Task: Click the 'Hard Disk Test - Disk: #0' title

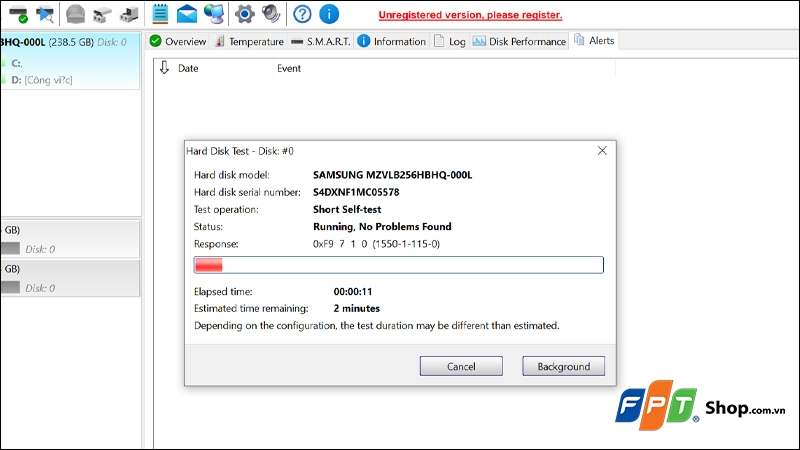Action: click(x=240, y=151)
